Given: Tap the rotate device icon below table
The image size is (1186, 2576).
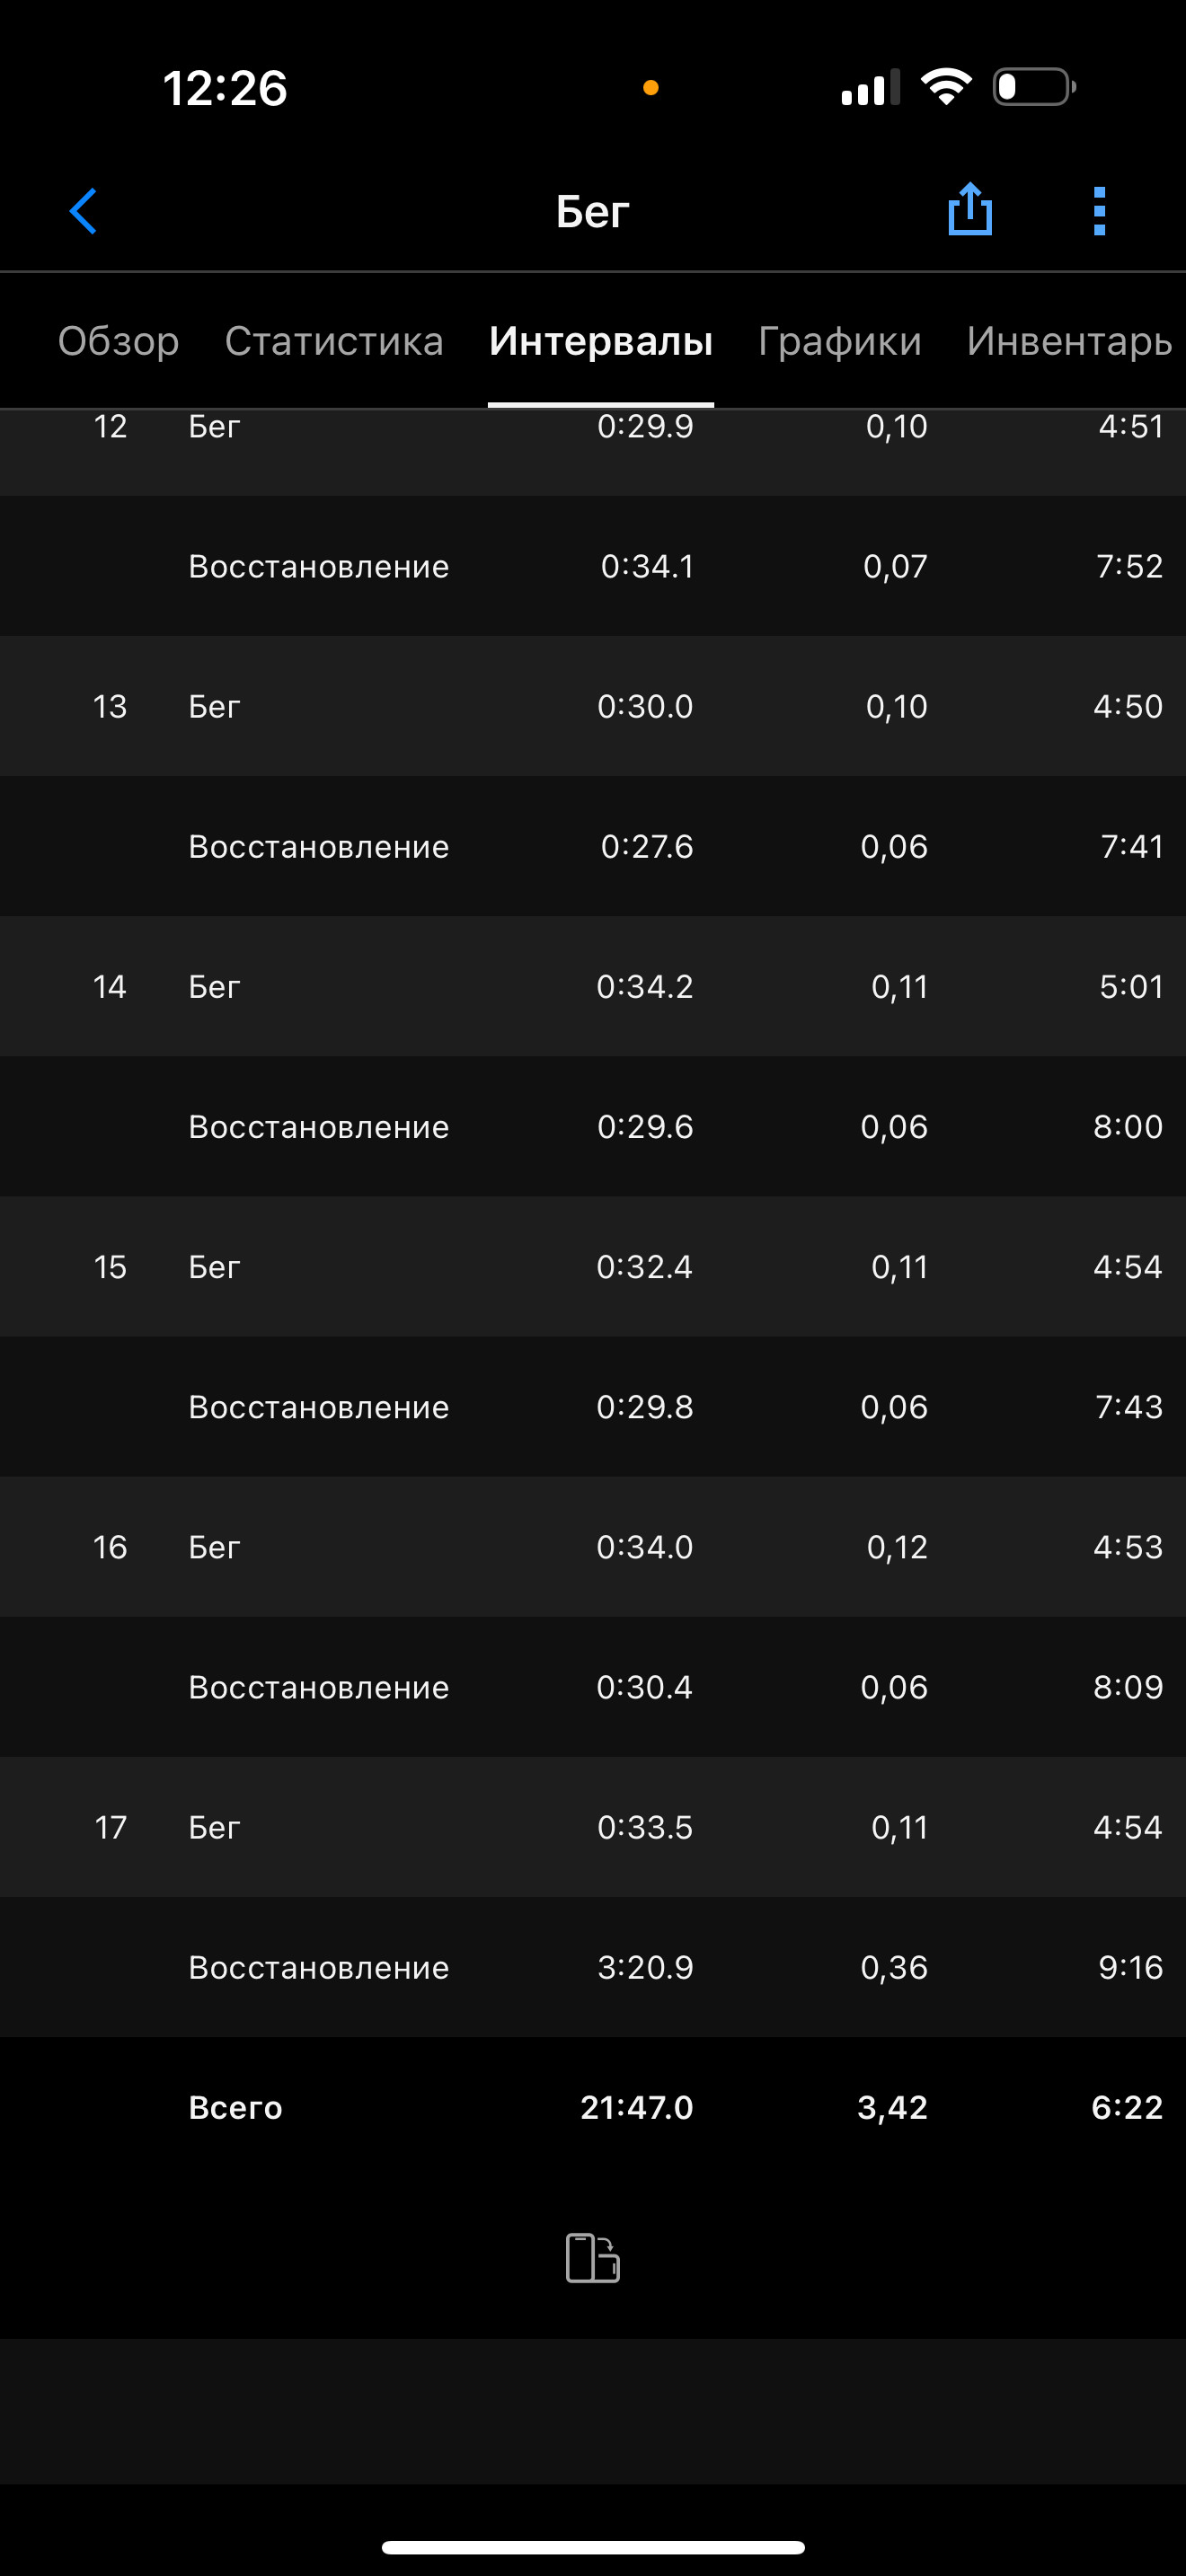Looking at the screenshot, I should pyautogui.click(x=593, y=2257).
